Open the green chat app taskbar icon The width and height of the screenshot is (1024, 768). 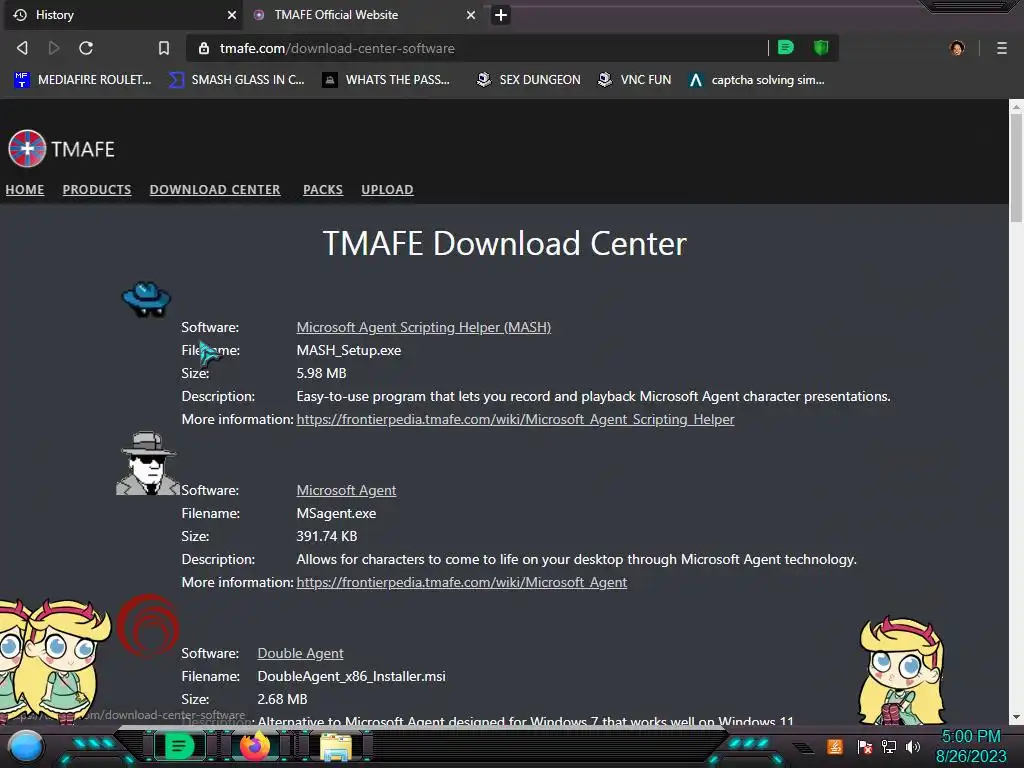click(179, 745)
